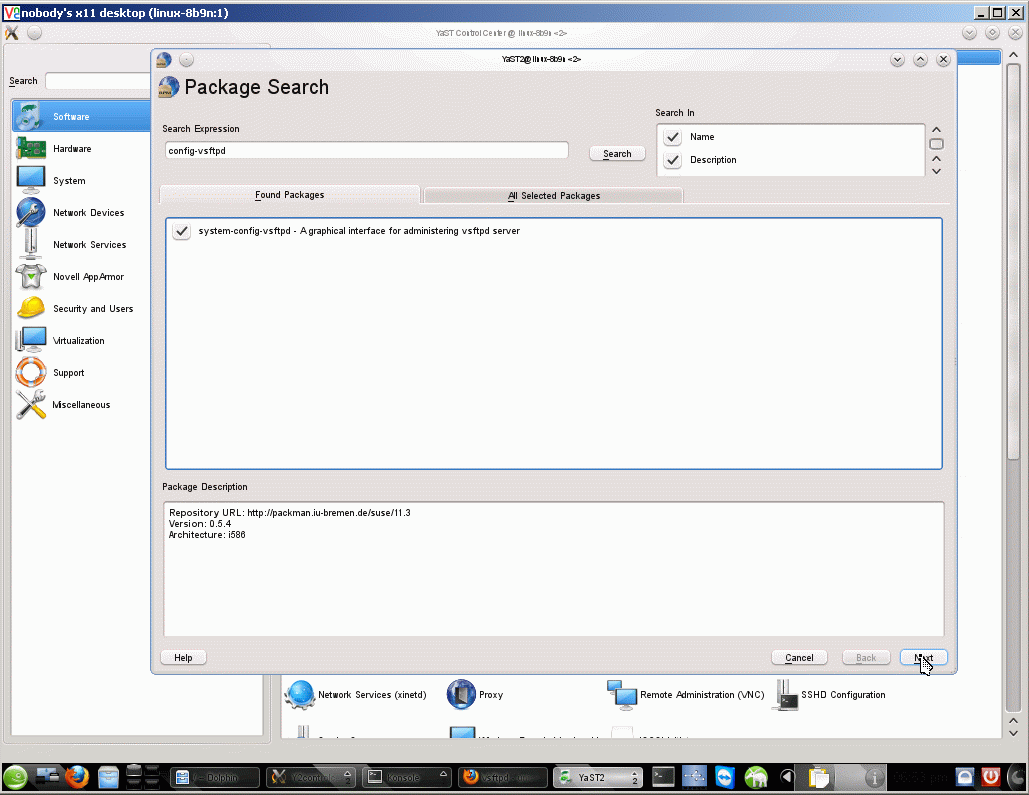The width and height of the screenshot is (1029, 795).
Task: Open Network Services category
Action: [89, 245]
